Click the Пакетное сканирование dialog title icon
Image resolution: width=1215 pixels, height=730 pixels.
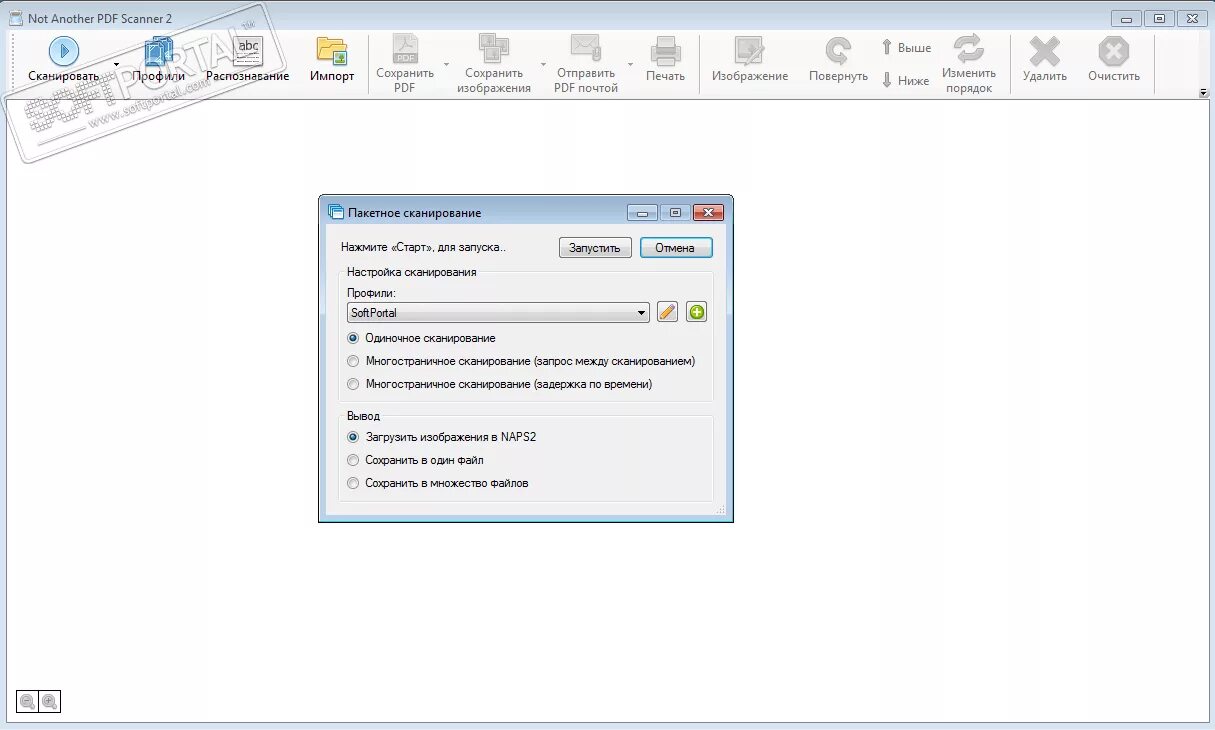(x=336, y=212)
